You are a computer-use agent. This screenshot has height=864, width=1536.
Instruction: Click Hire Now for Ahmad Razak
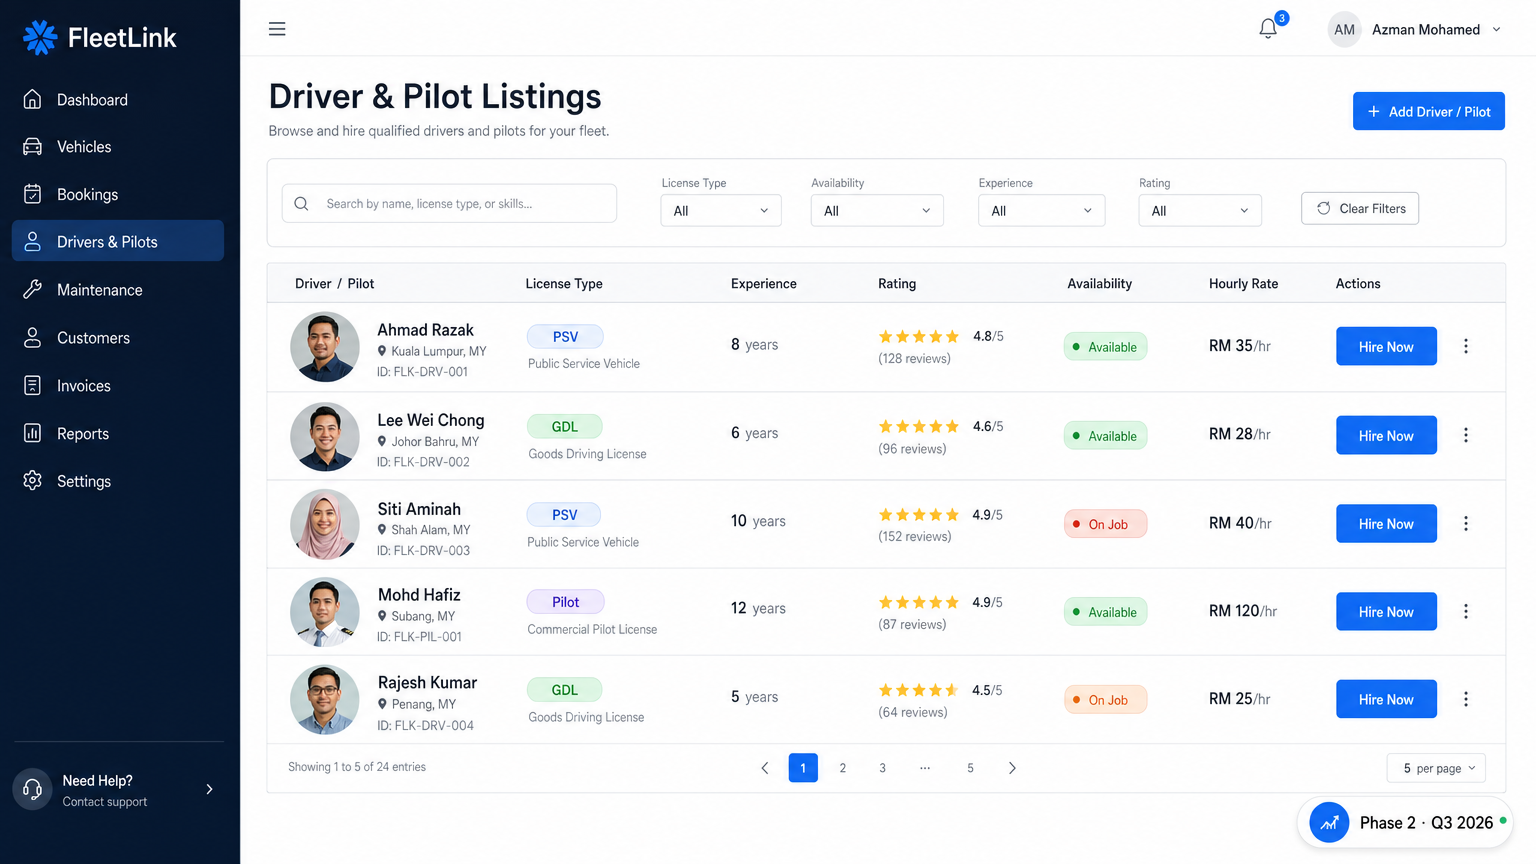coord(1386,346)
